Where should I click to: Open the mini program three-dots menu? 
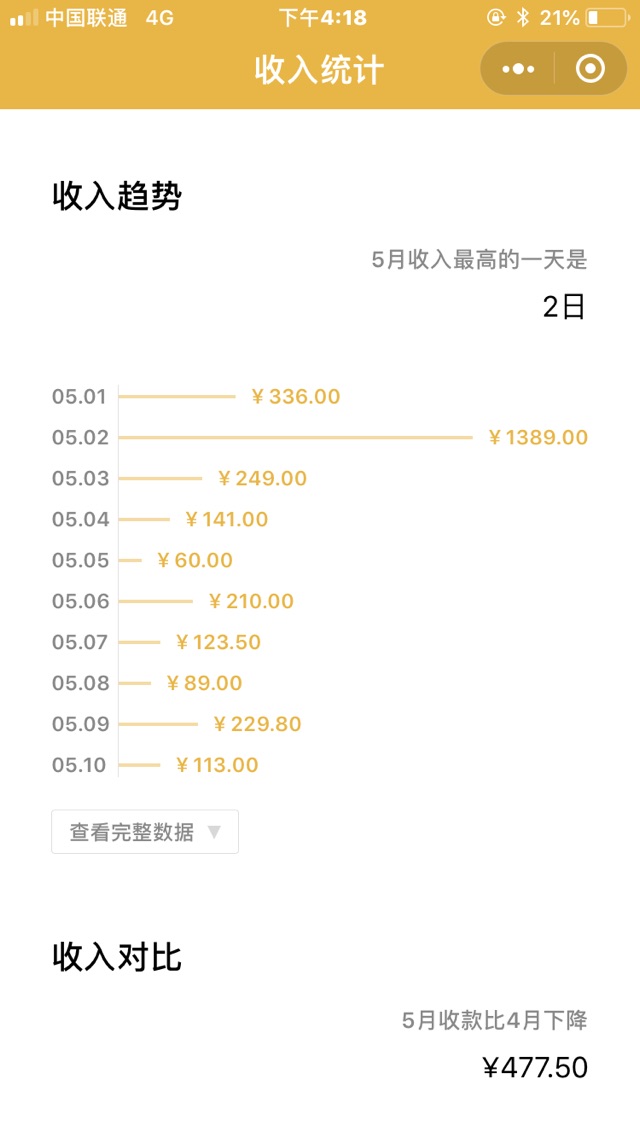pyautogui.click(x=518, y=69)
